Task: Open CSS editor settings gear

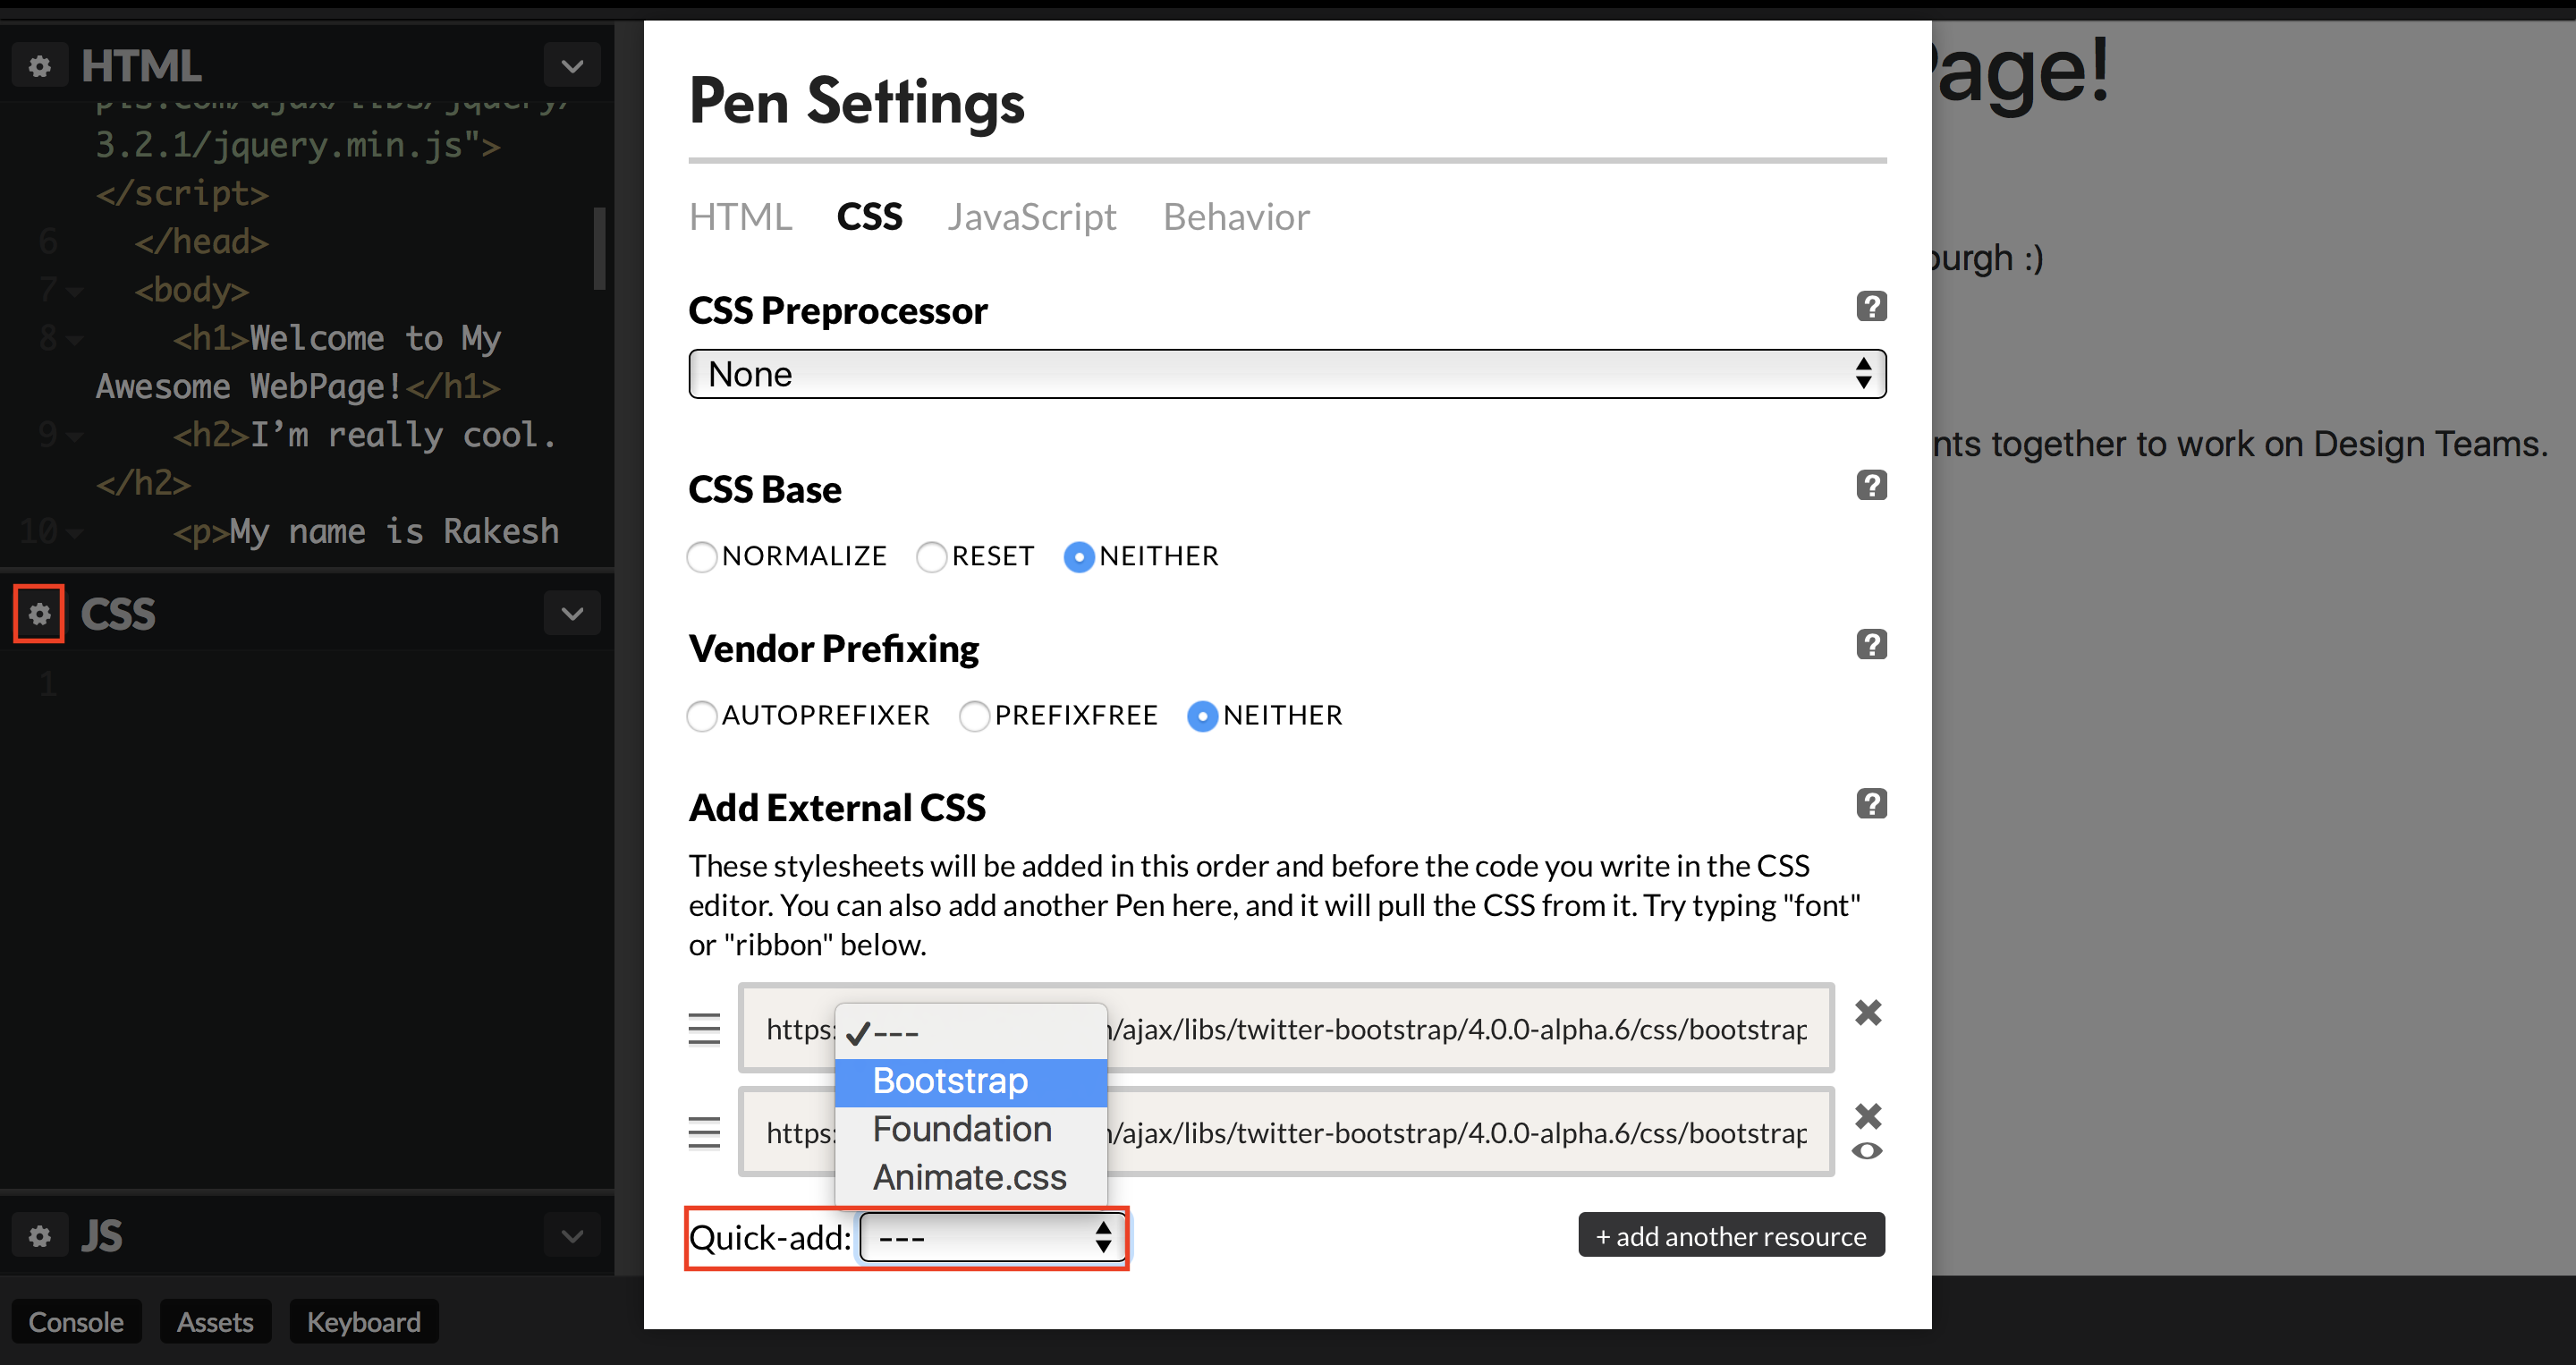Action: [39, 613]
